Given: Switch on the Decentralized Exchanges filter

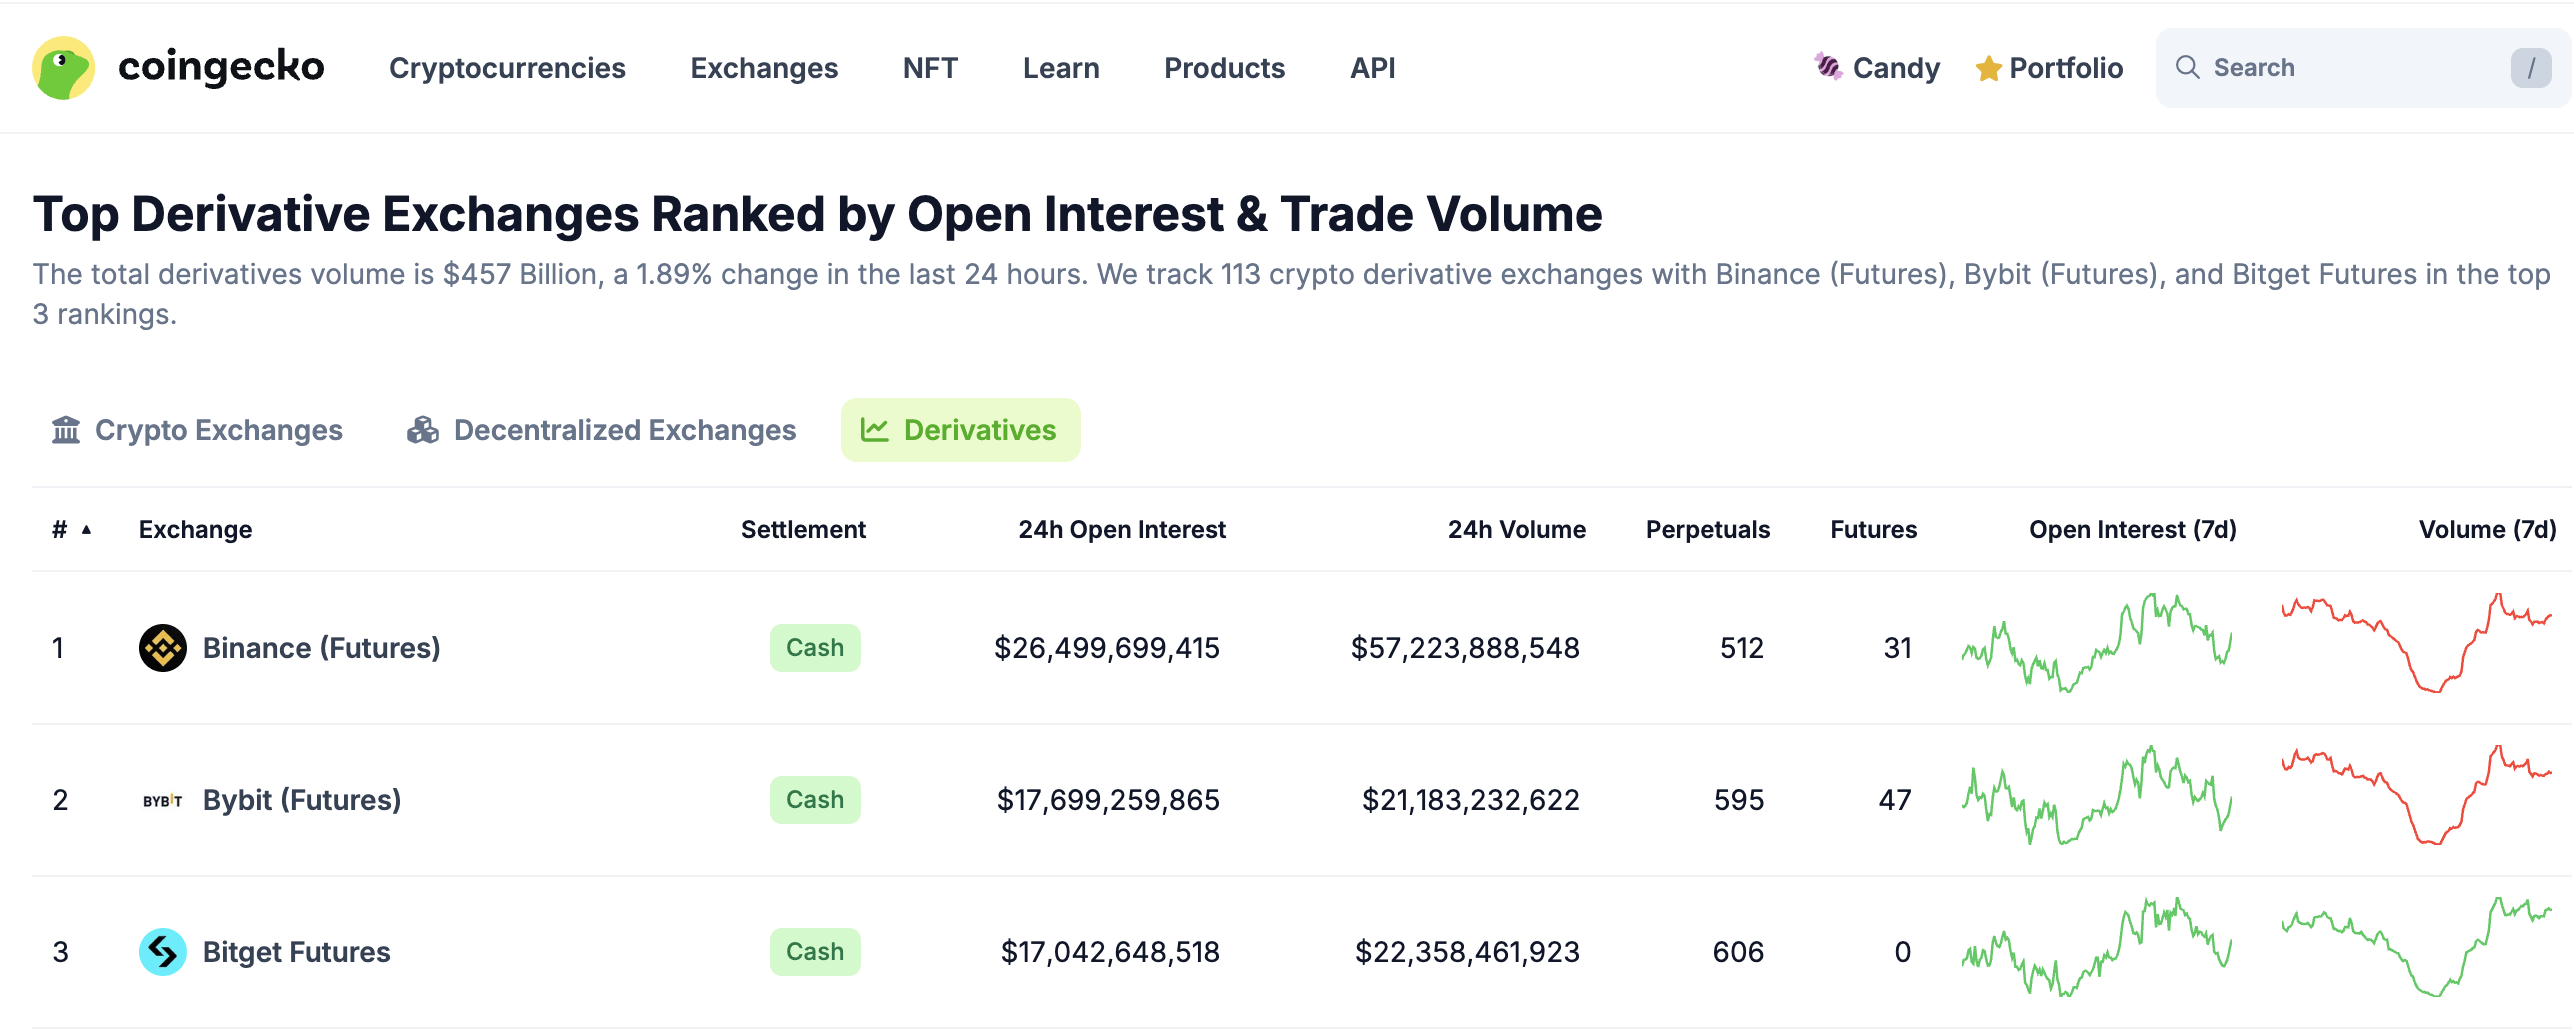Looking at the screenshot, I should [603, 429].
